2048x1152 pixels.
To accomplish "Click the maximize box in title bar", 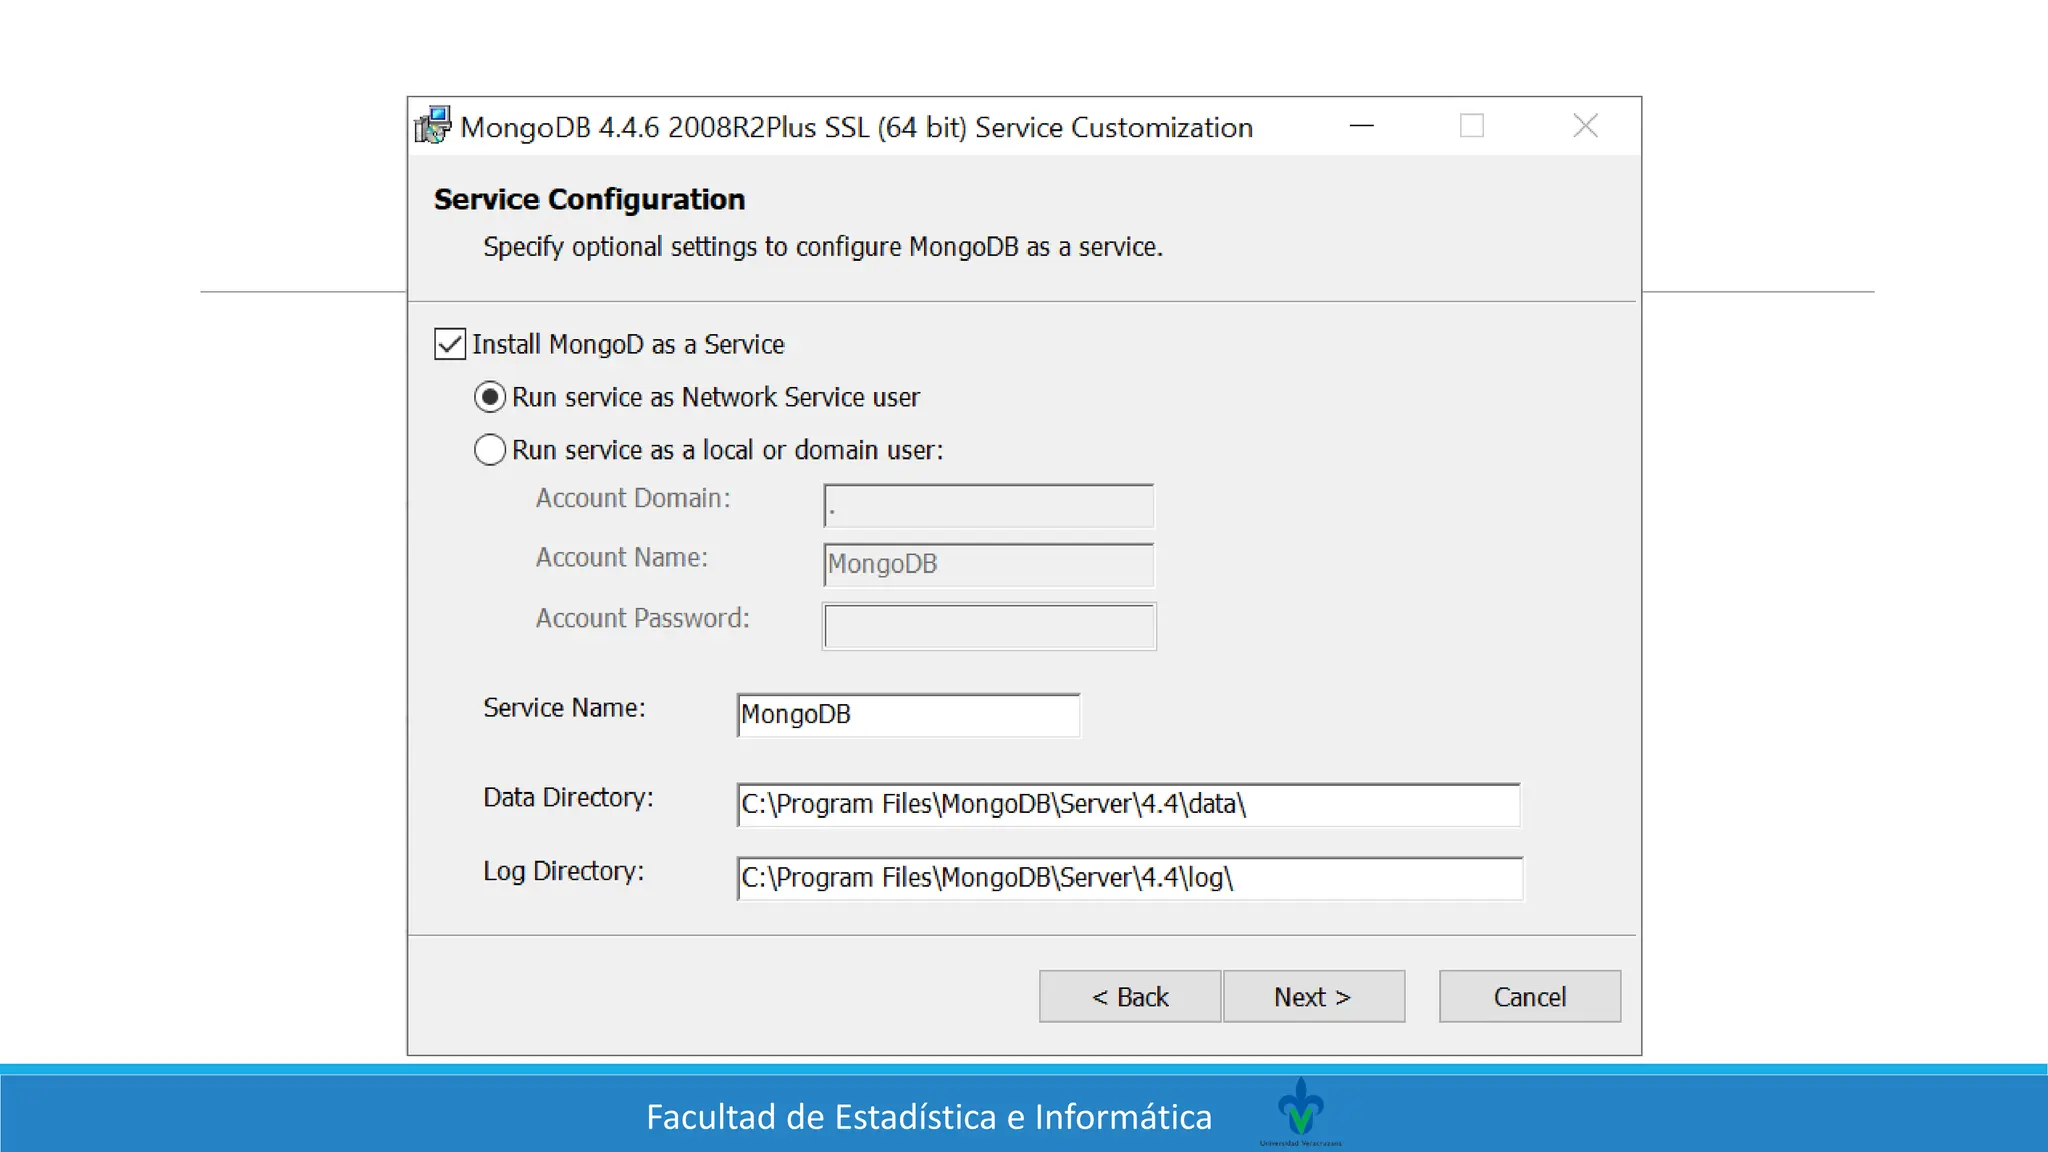I will point(1471,126).
